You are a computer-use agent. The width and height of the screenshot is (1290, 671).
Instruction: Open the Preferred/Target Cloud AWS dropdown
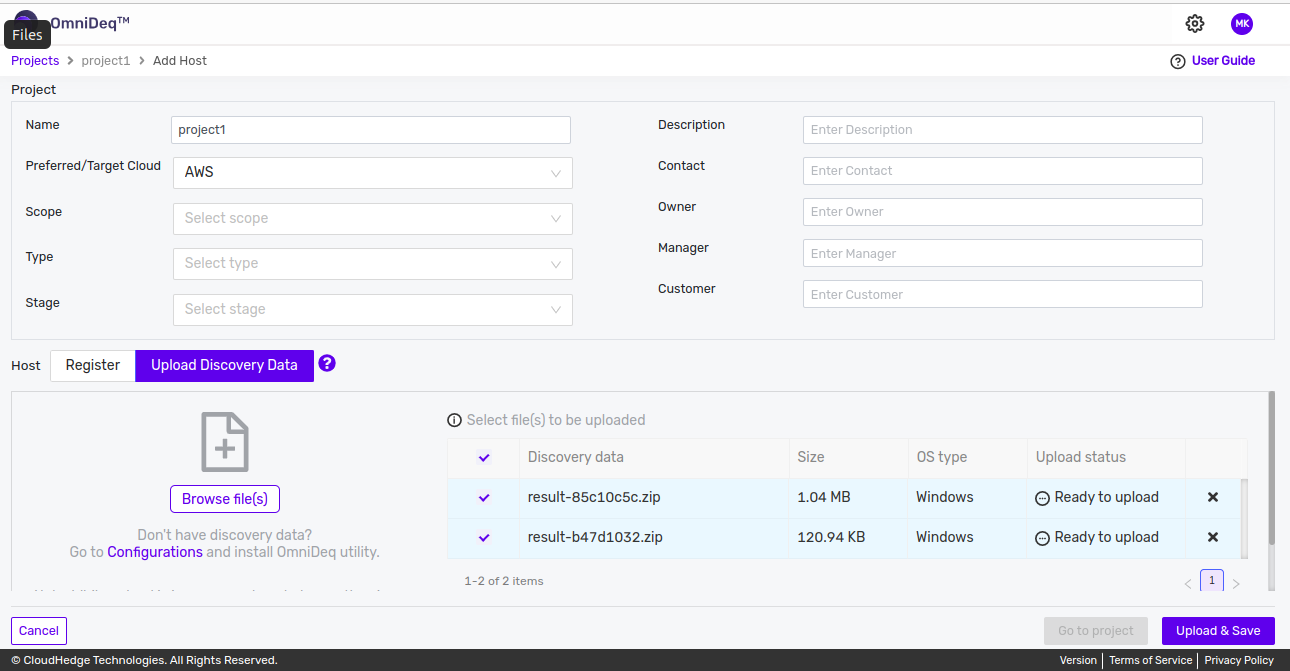[x=372, y=173]
